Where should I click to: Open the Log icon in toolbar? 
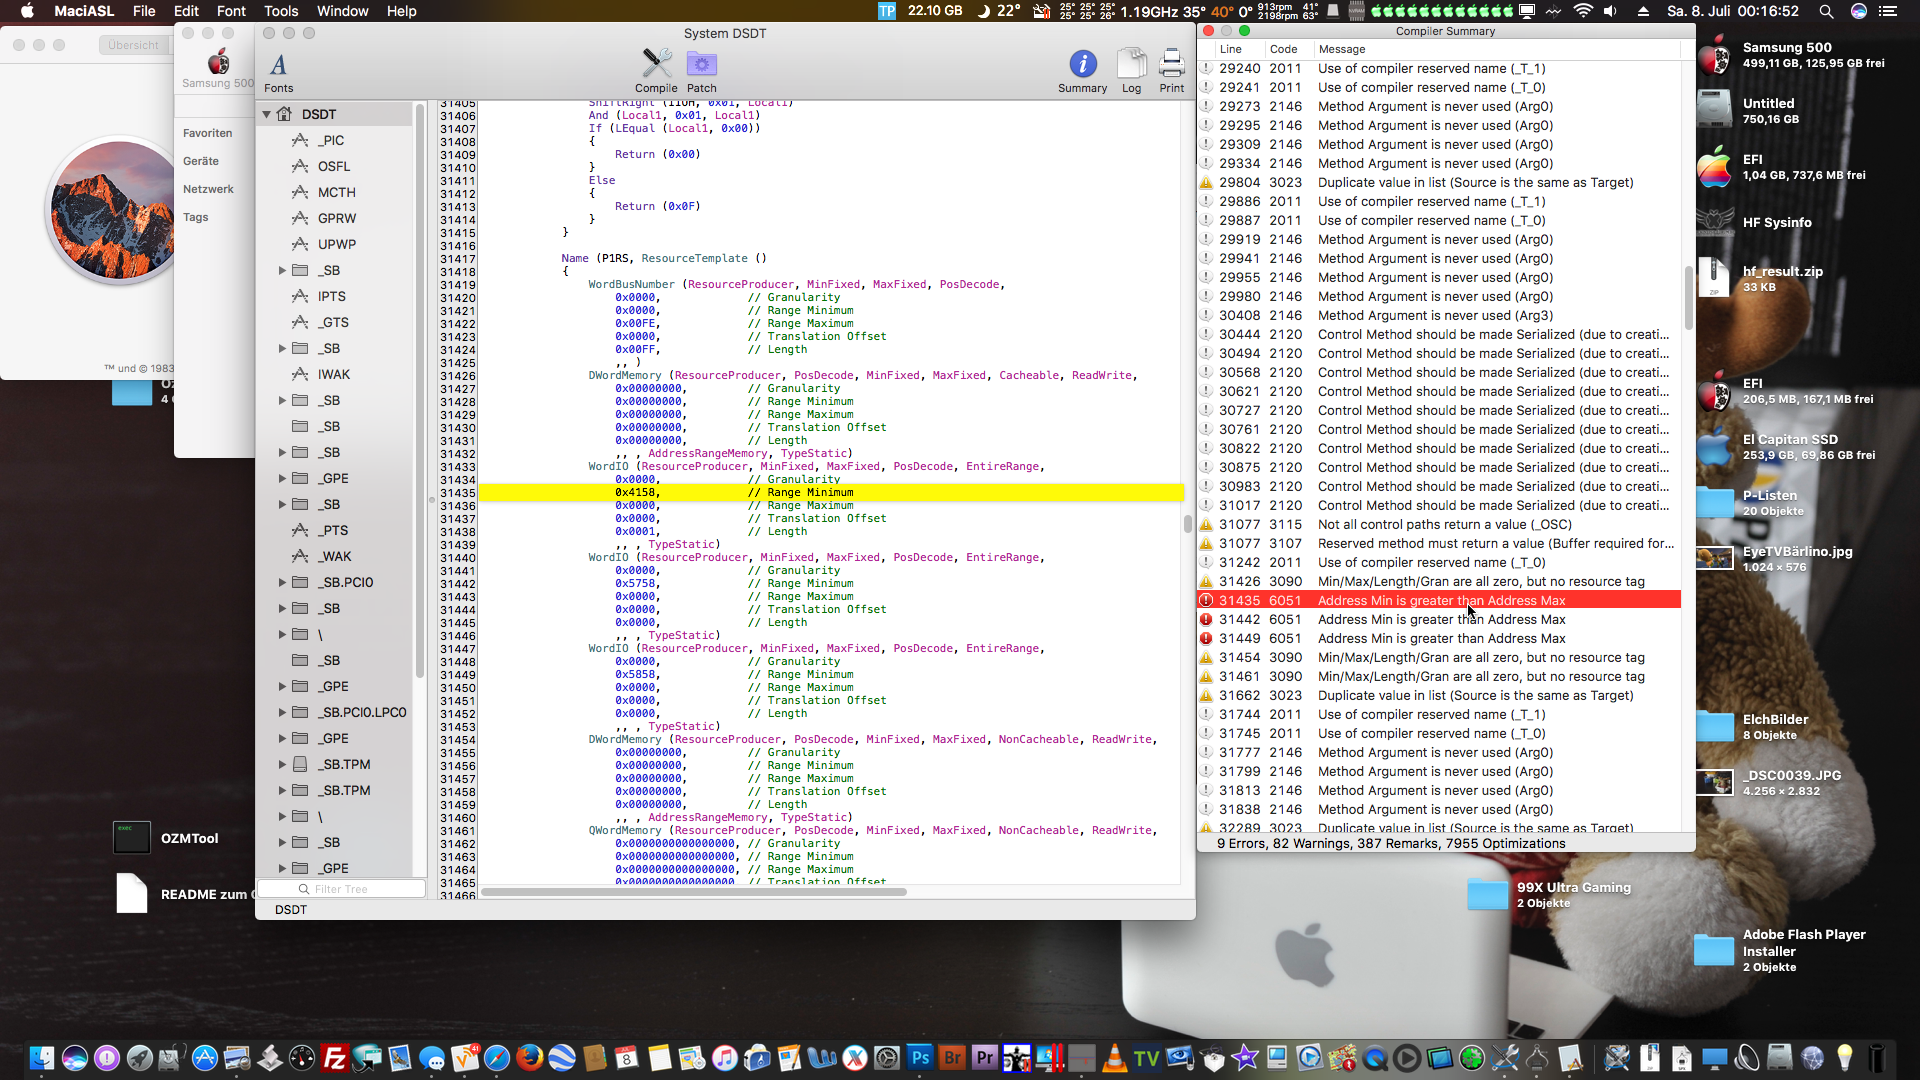pos(1131,66)
